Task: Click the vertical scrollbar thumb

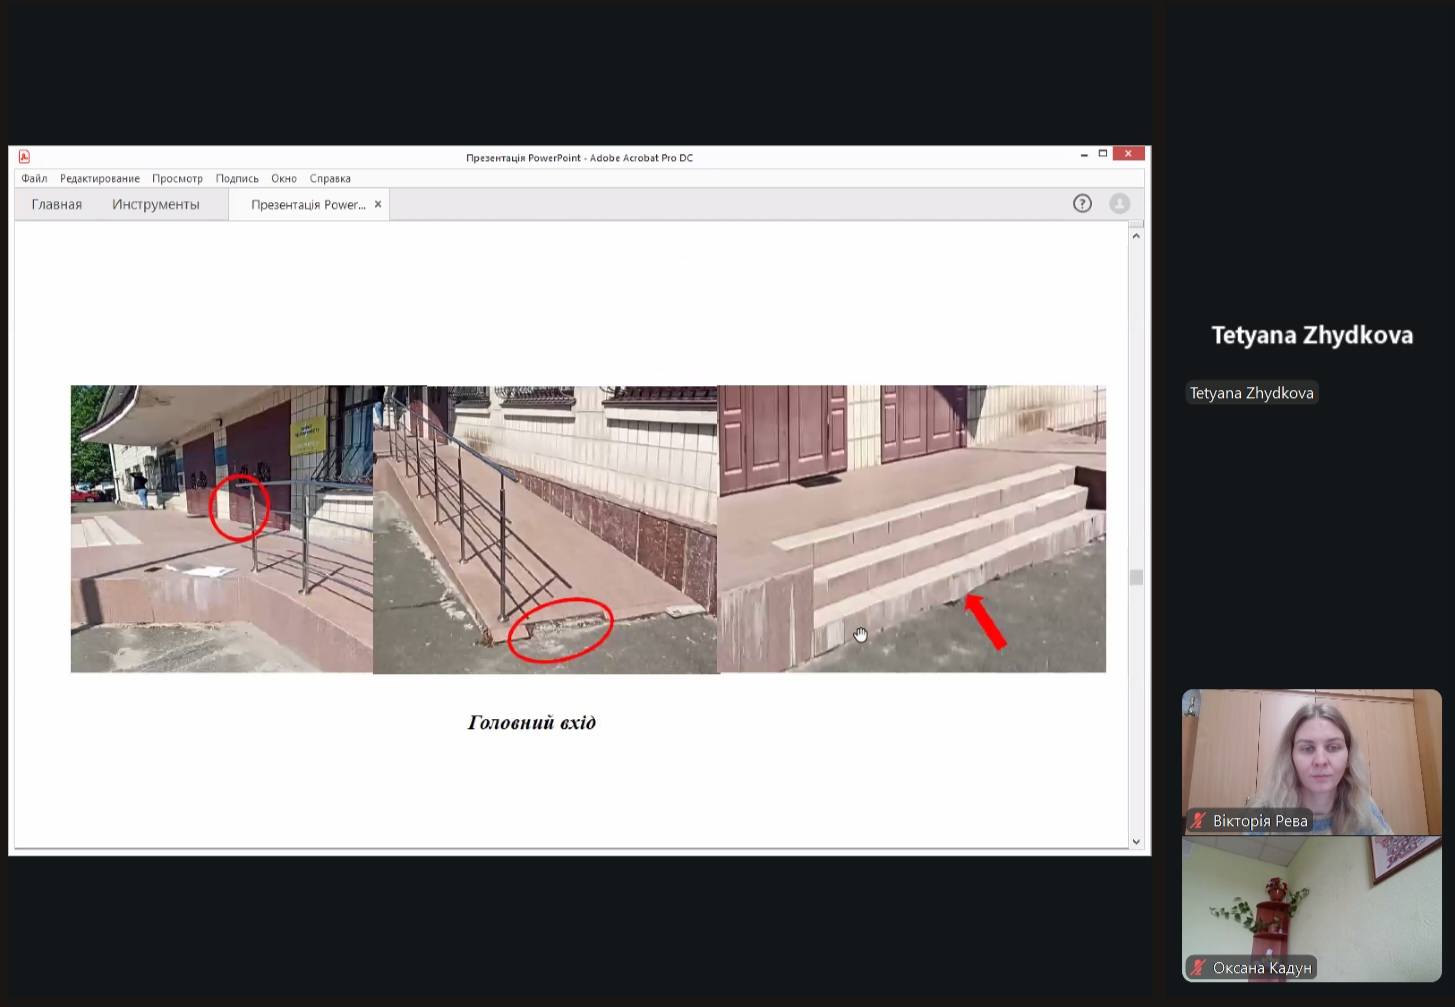Action: [x=1136, y=577]
